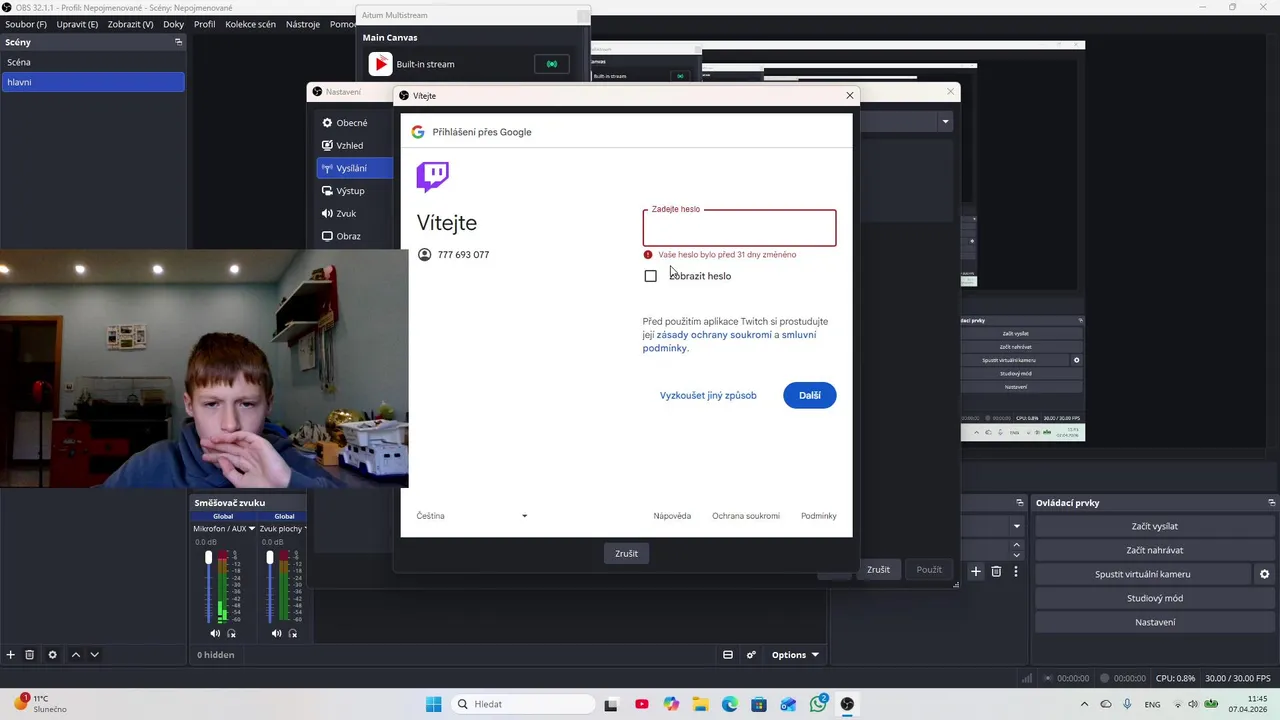Screen dimensions: 1280x720
Task: Click the Zadejte heslo password field
Action: click(x=739, y=228)
